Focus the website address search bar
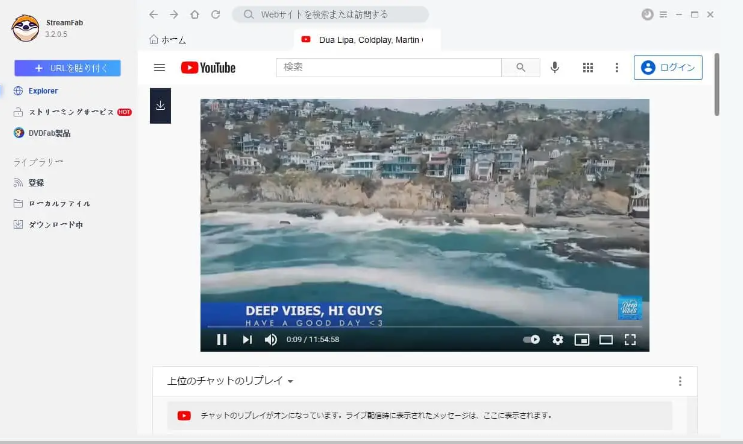 pos(330,15)
